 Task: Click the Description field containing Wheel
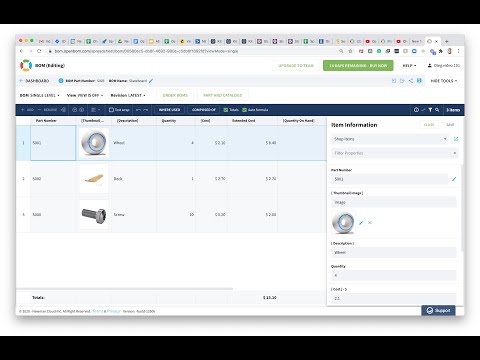pos(394,253)
